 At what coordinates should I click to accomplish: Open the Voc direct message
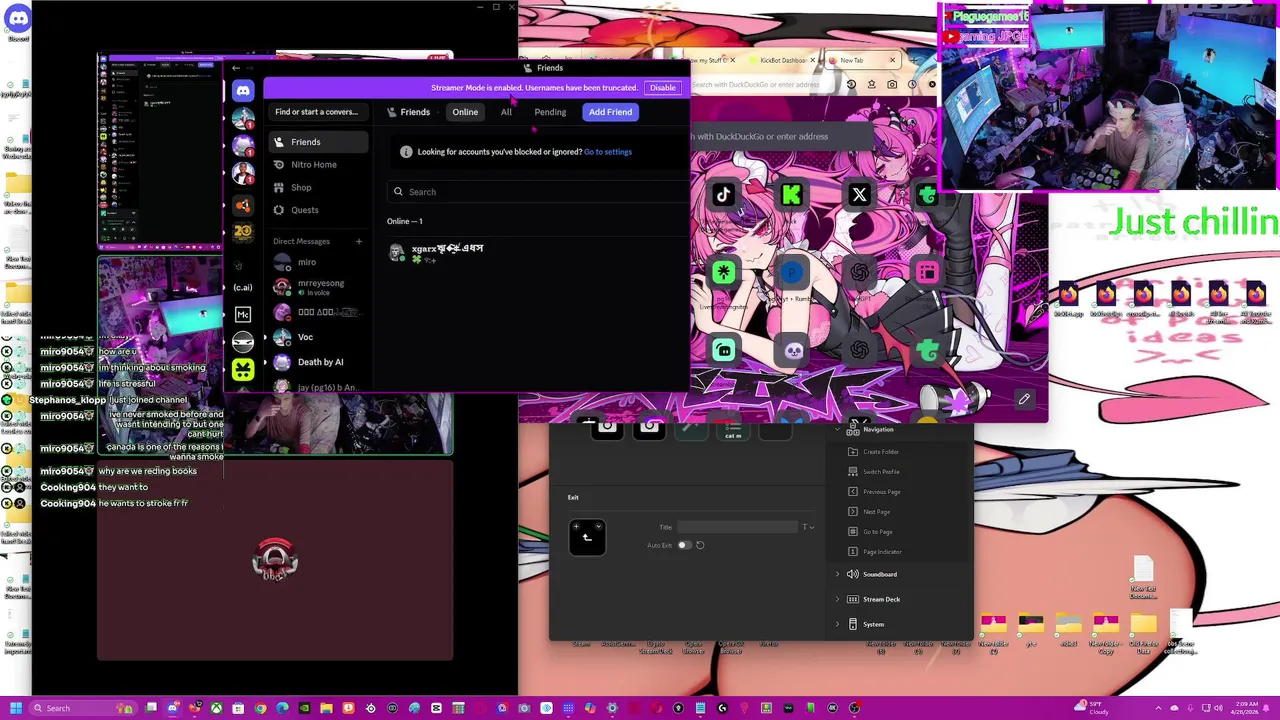click(x=318, y=337)
